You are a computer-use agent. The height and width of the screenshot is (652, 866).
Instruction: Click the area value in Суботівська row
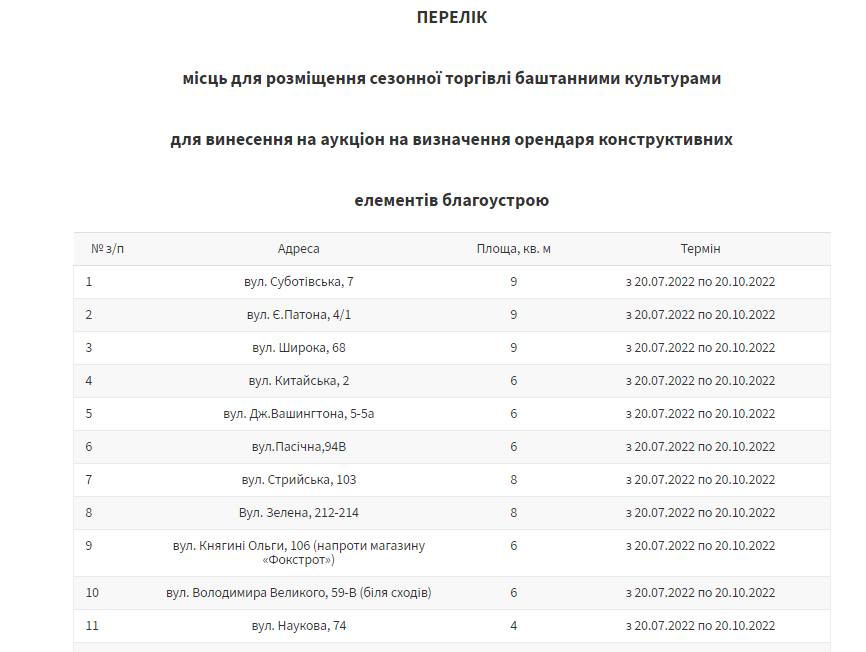tap(514, 282)
